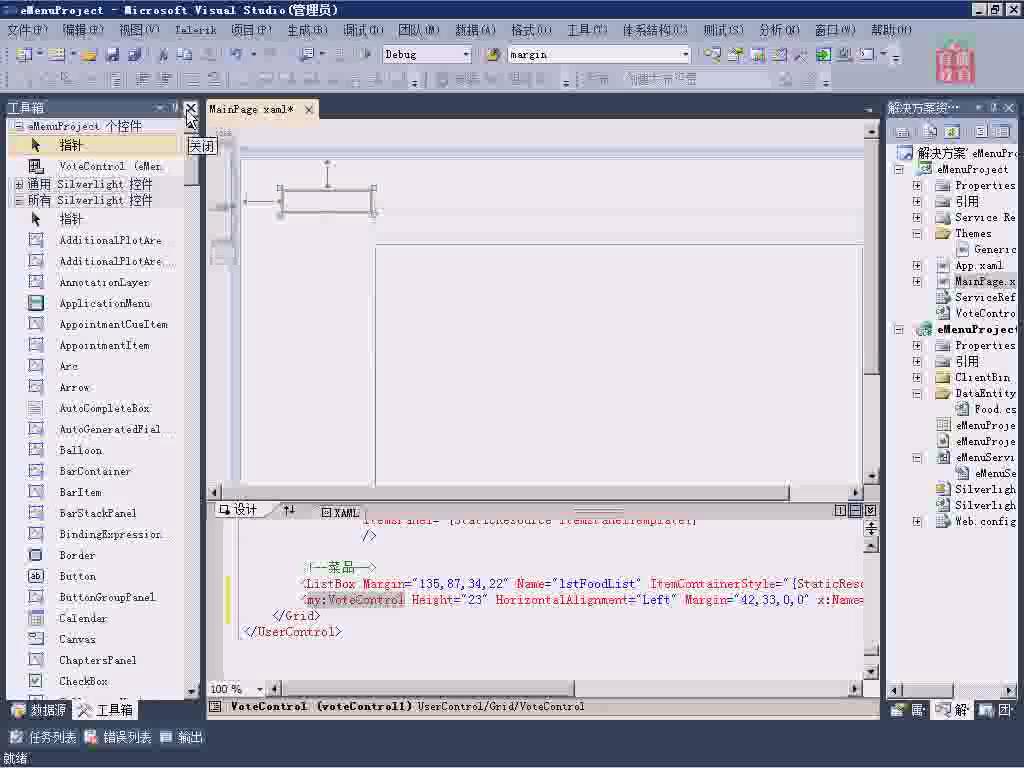The height and width of the screenshot is (768, 1024).
Task: Switch to the 数据源 tab
Action: [x=39, y=710]
